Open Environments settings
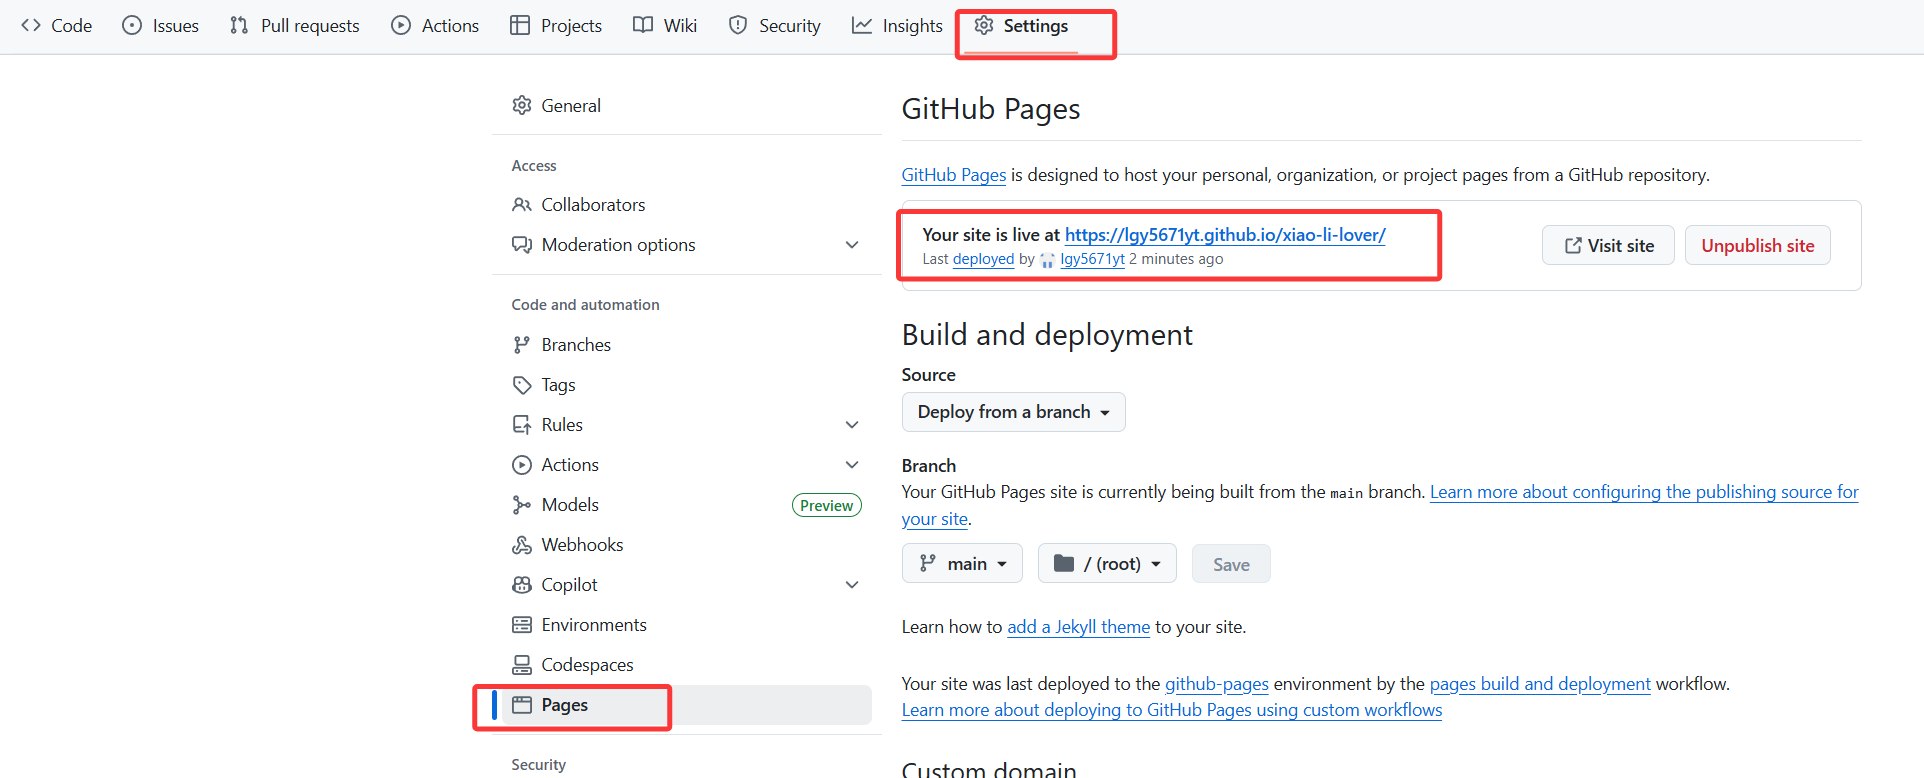 (x=687, y=625)
